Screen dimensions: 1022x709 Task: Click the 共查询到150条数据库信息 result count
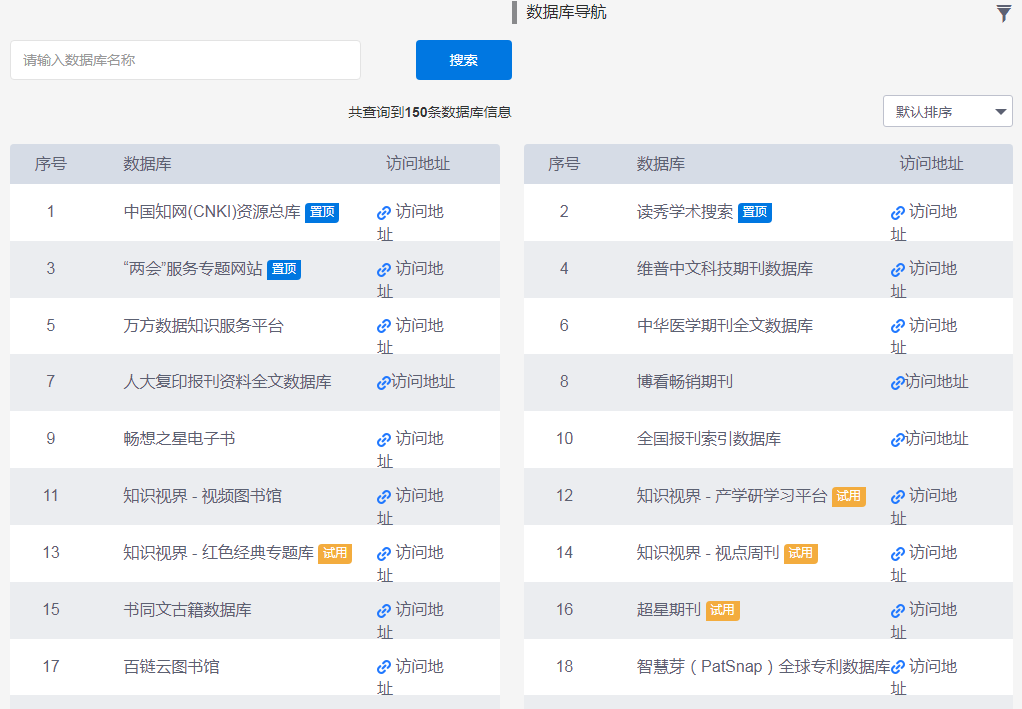pos(430,112)
